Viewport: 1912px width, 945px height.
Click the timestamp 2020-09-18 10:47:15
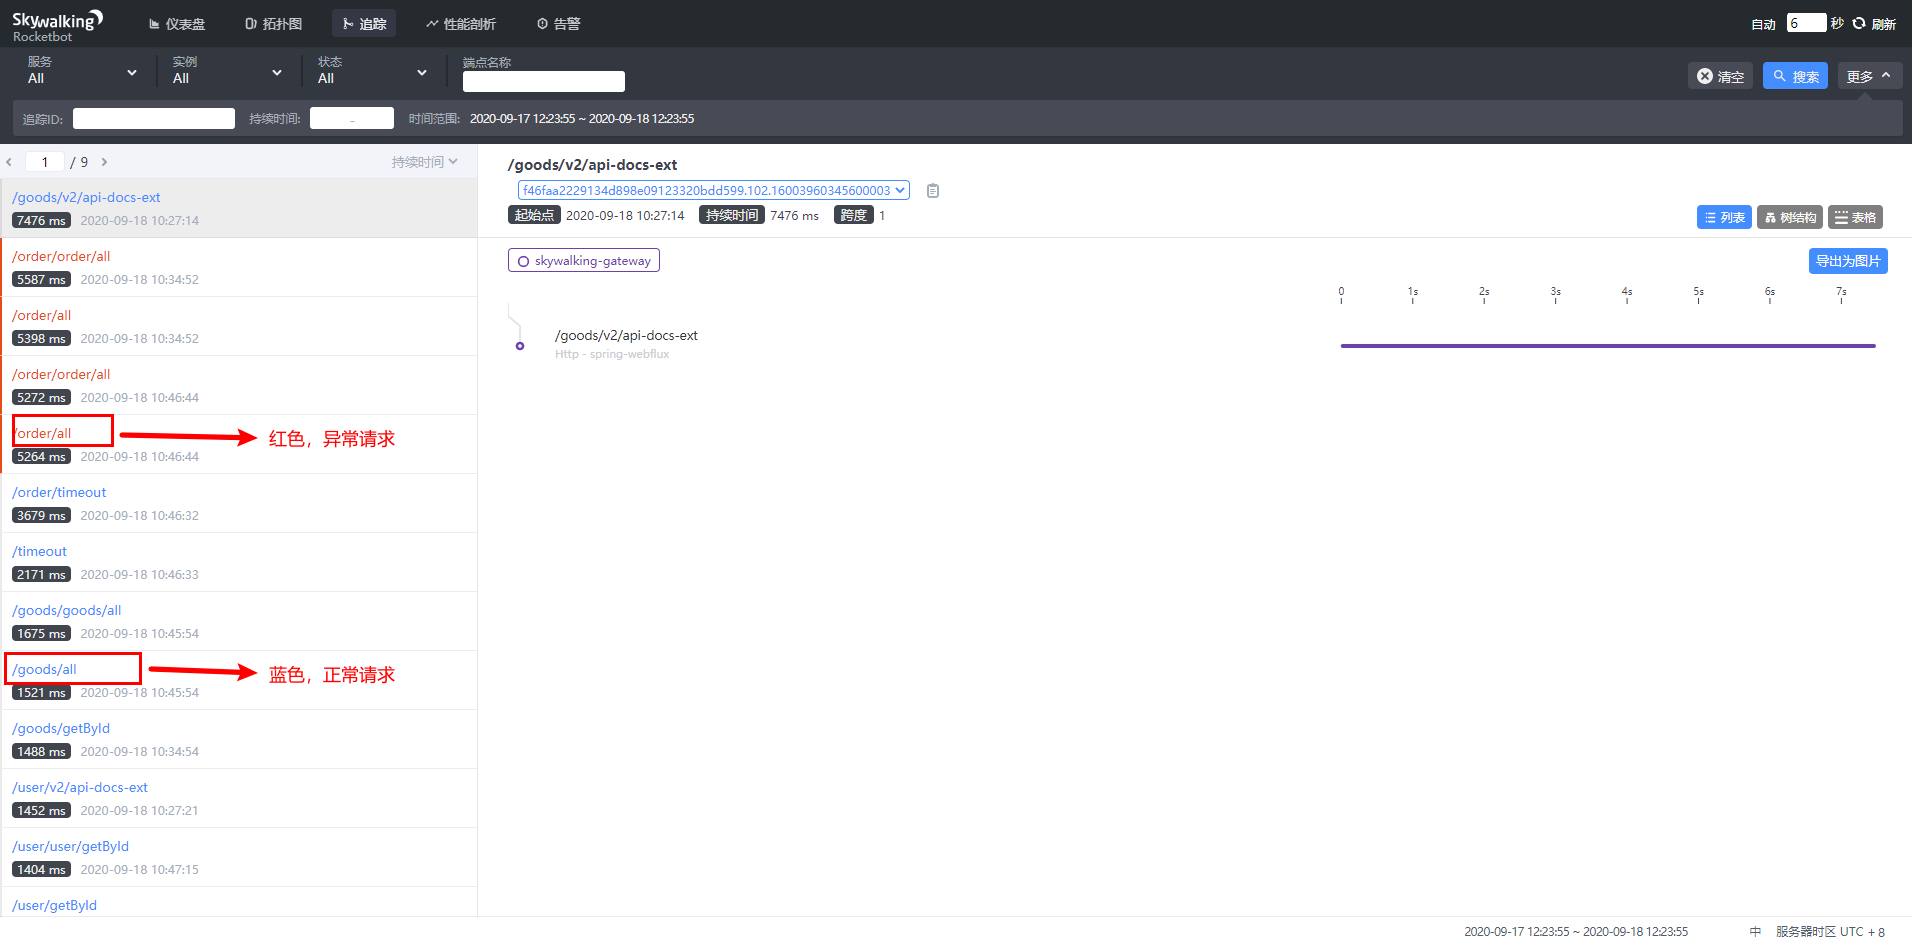(140, 870)
